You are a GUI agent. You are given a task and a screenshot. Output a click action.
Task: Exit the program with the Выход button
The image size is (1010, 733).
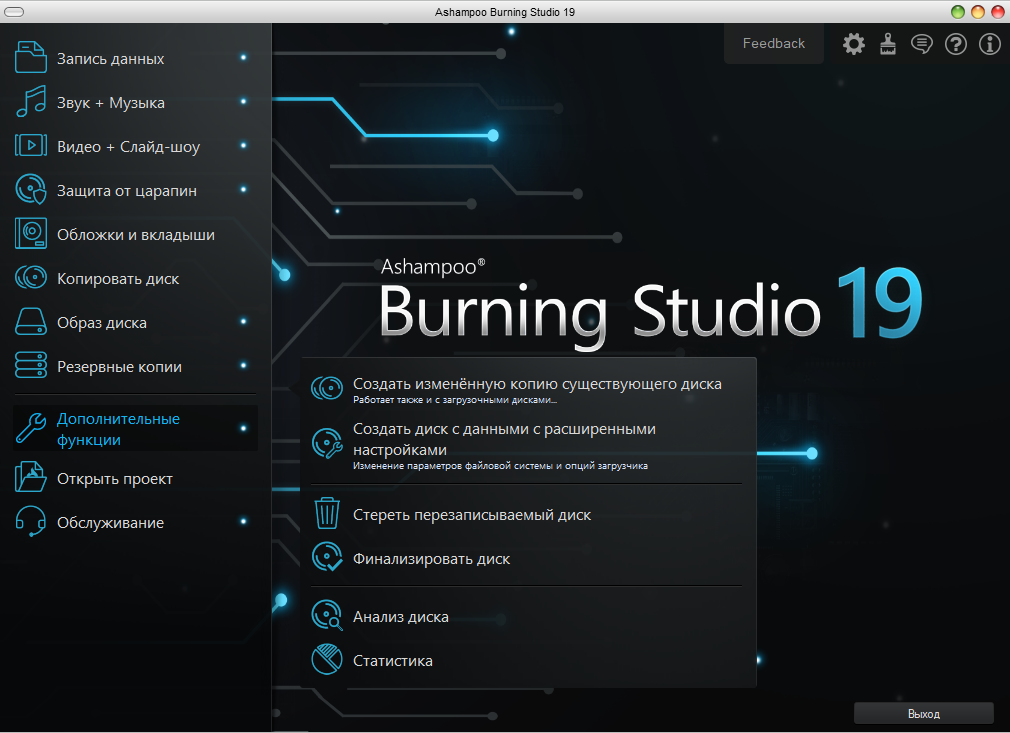(924, 714)
